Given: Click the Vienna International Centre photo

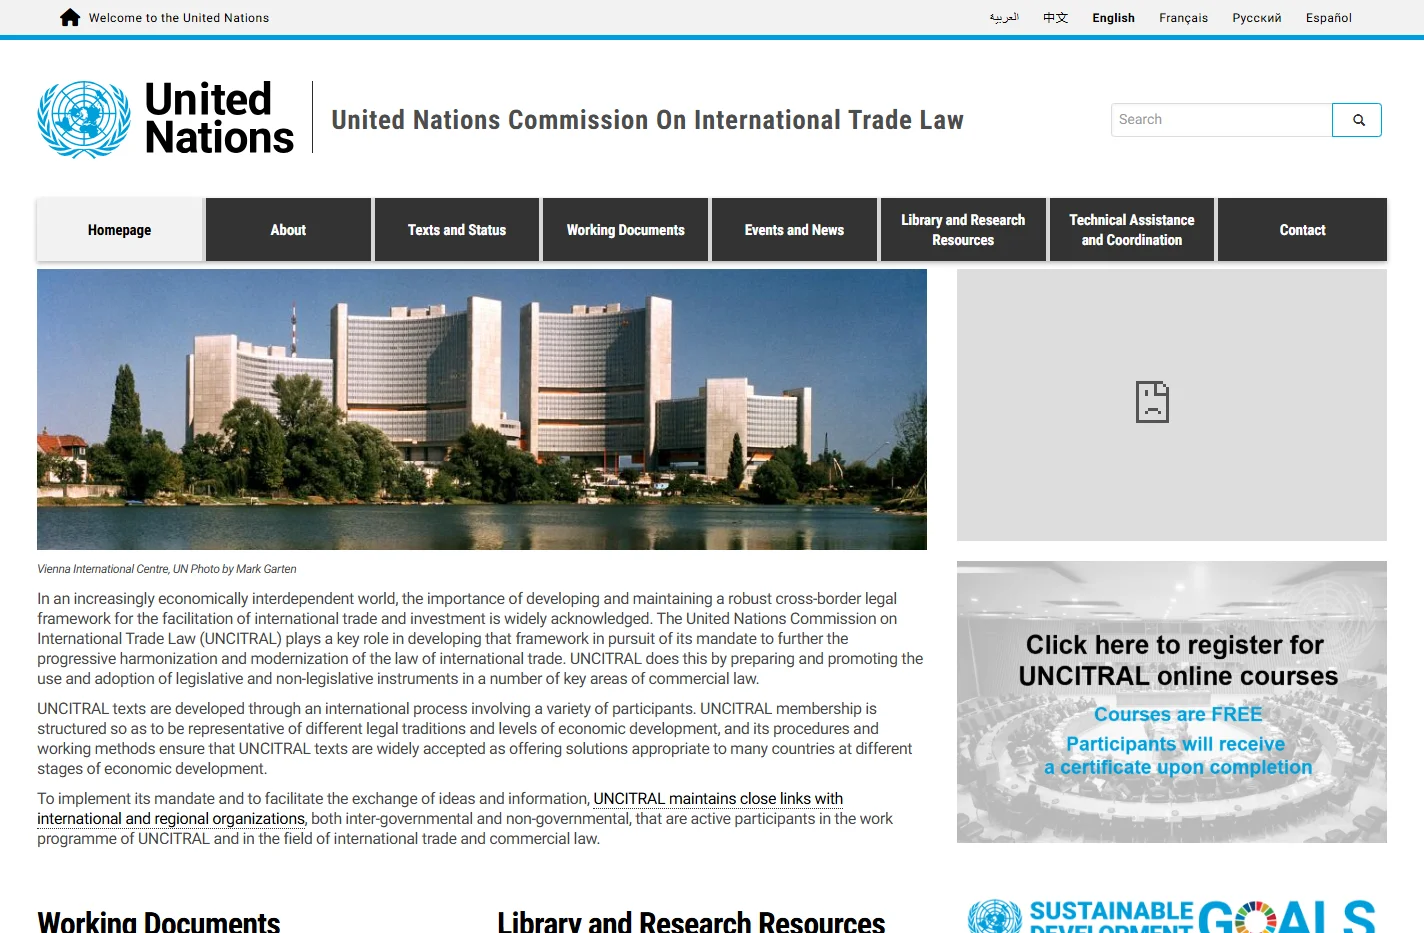Looking at the screenshot, I should coord(482,409).
